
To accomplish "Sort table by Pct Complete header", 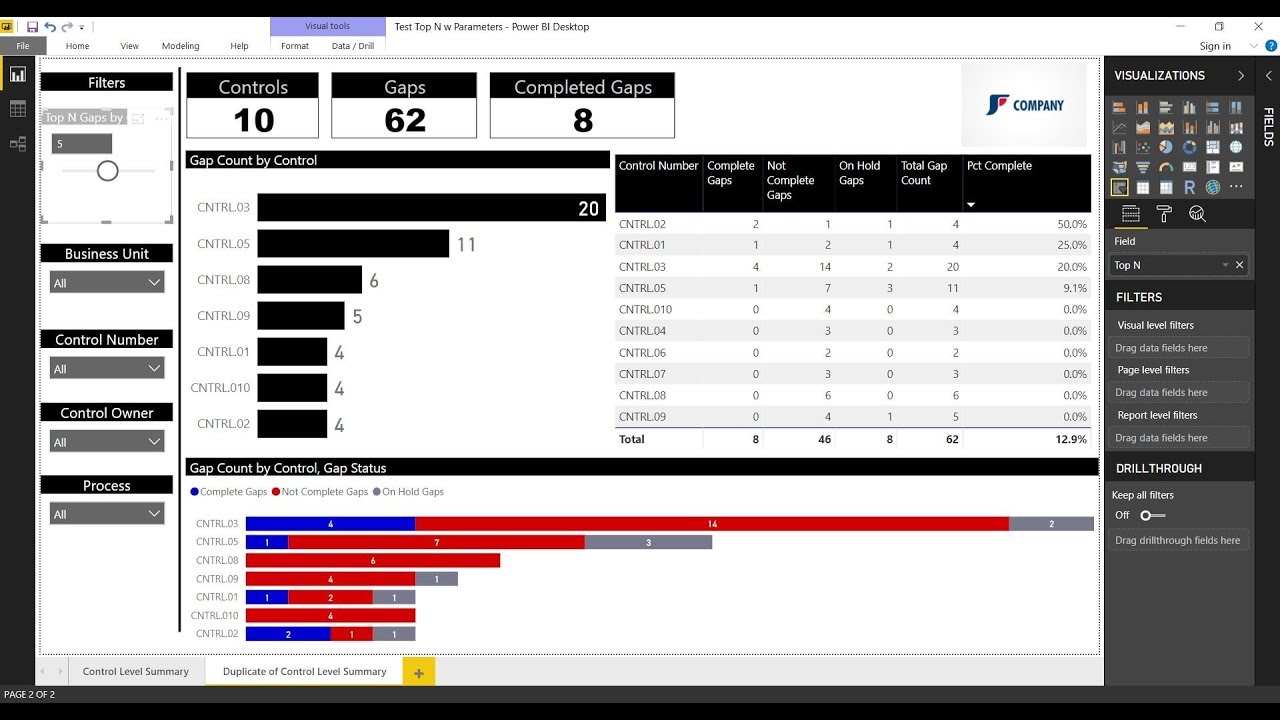I will click(999, 166).
